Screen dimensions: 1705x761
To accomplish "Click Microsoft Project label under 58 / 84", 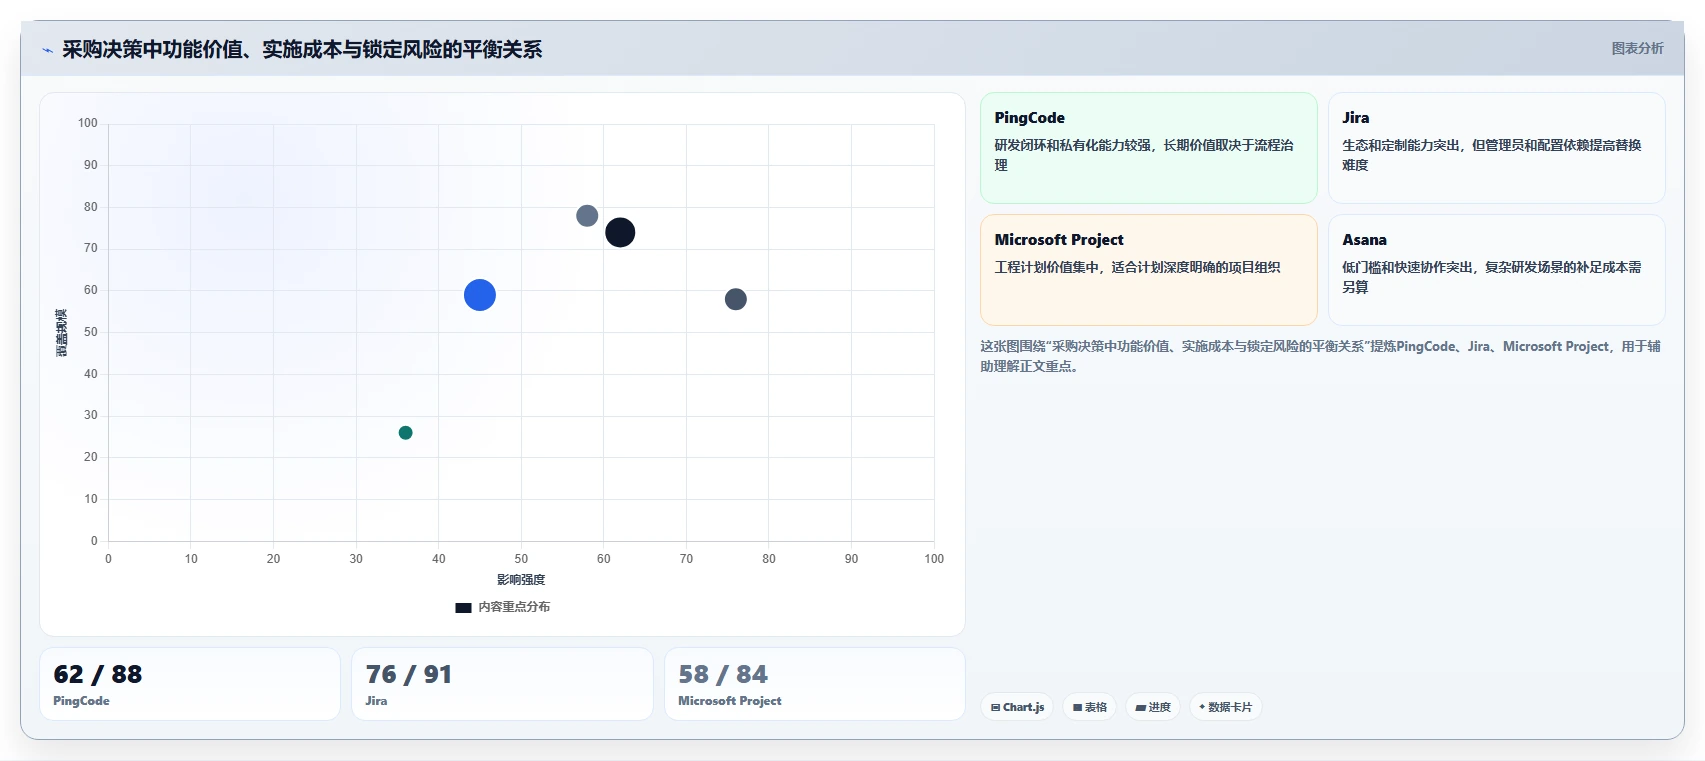I will pyautogui.click(x=730, y=701).
